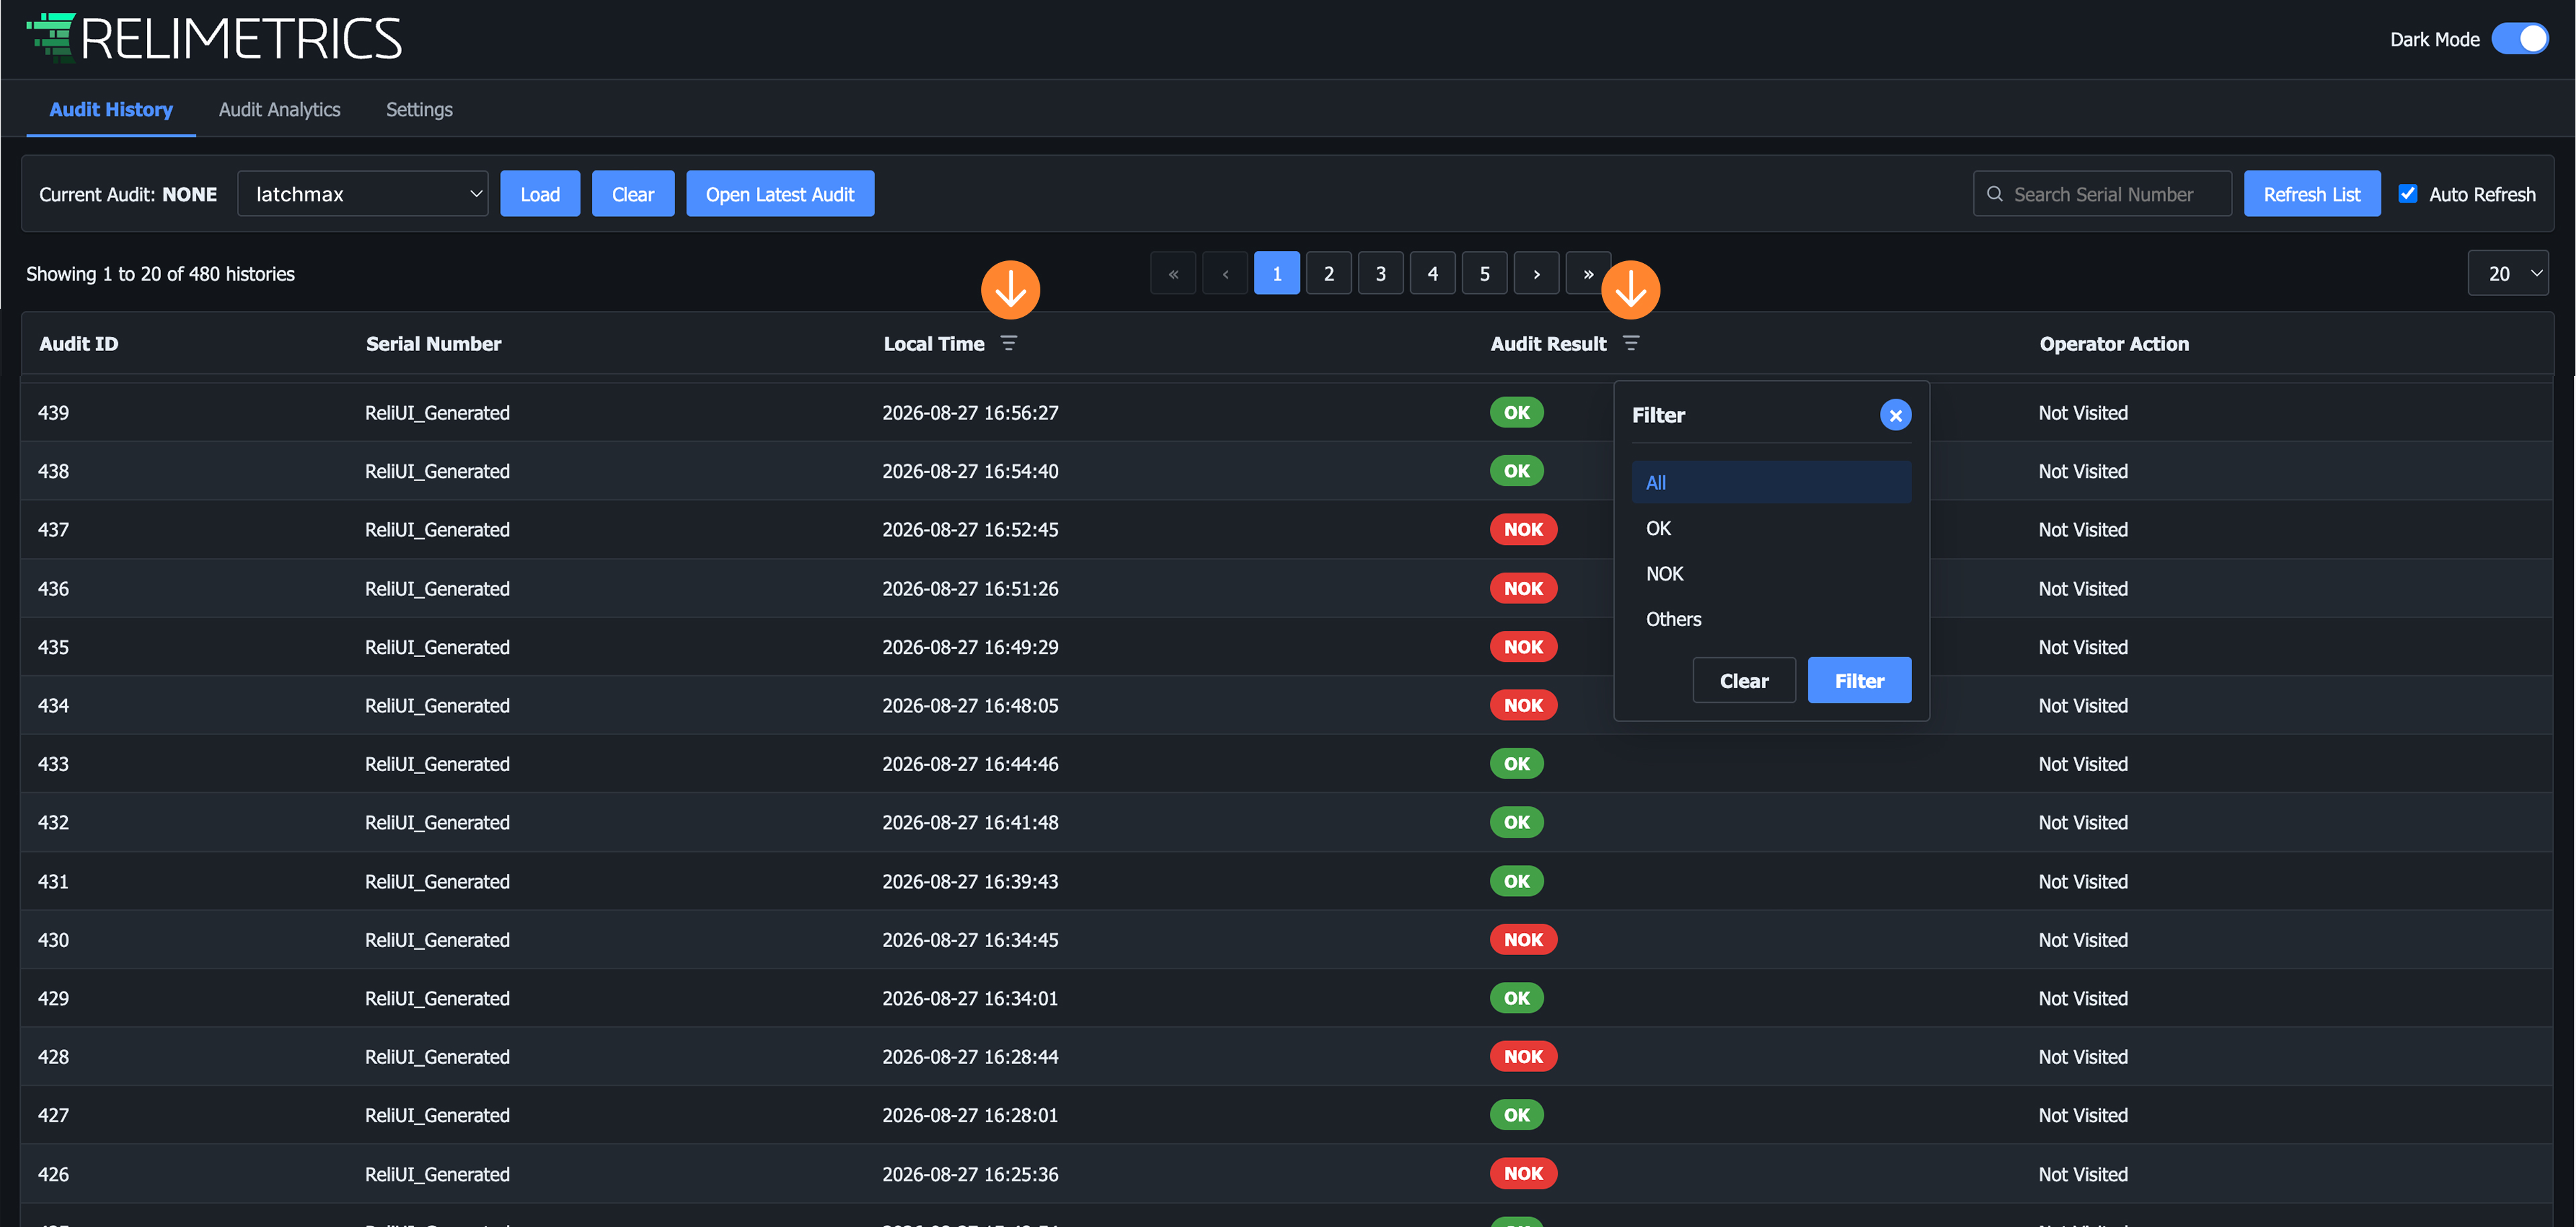Click the Clear button next to Load
Viewport: 2576px width, 1227px height.
click(633, 194)
